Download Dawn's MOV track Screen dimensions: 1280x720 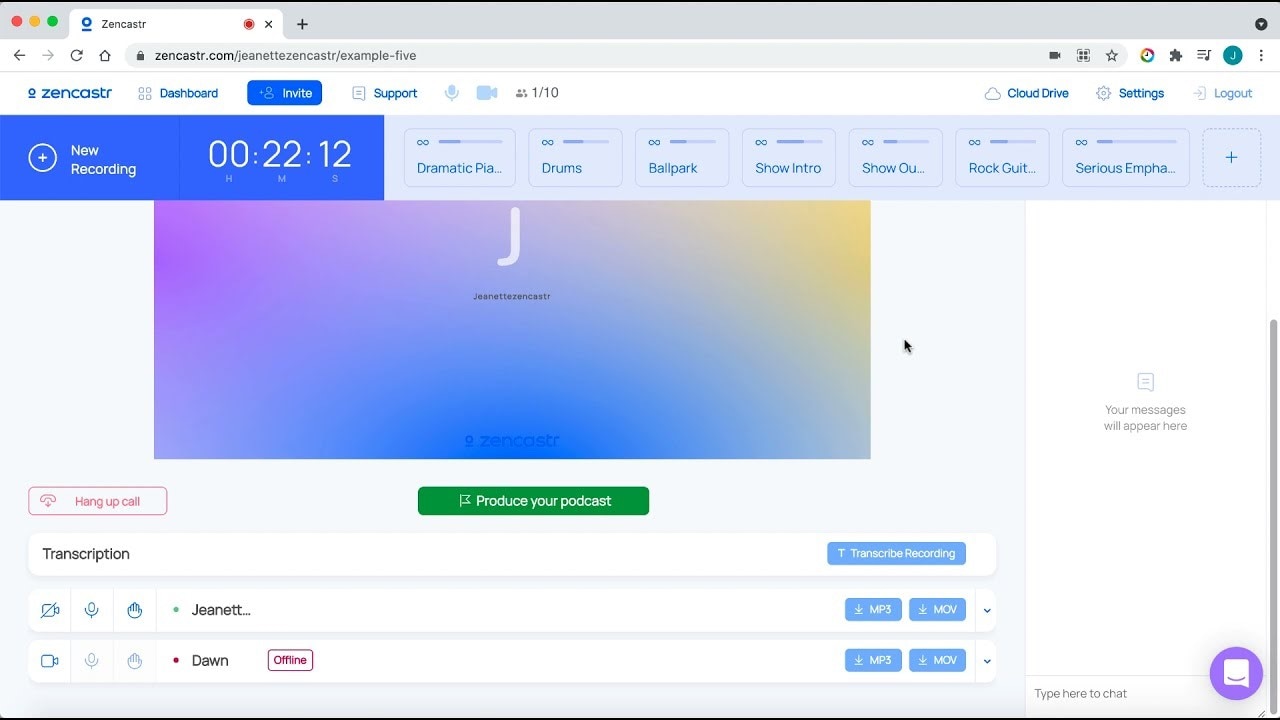pos(937,660)
